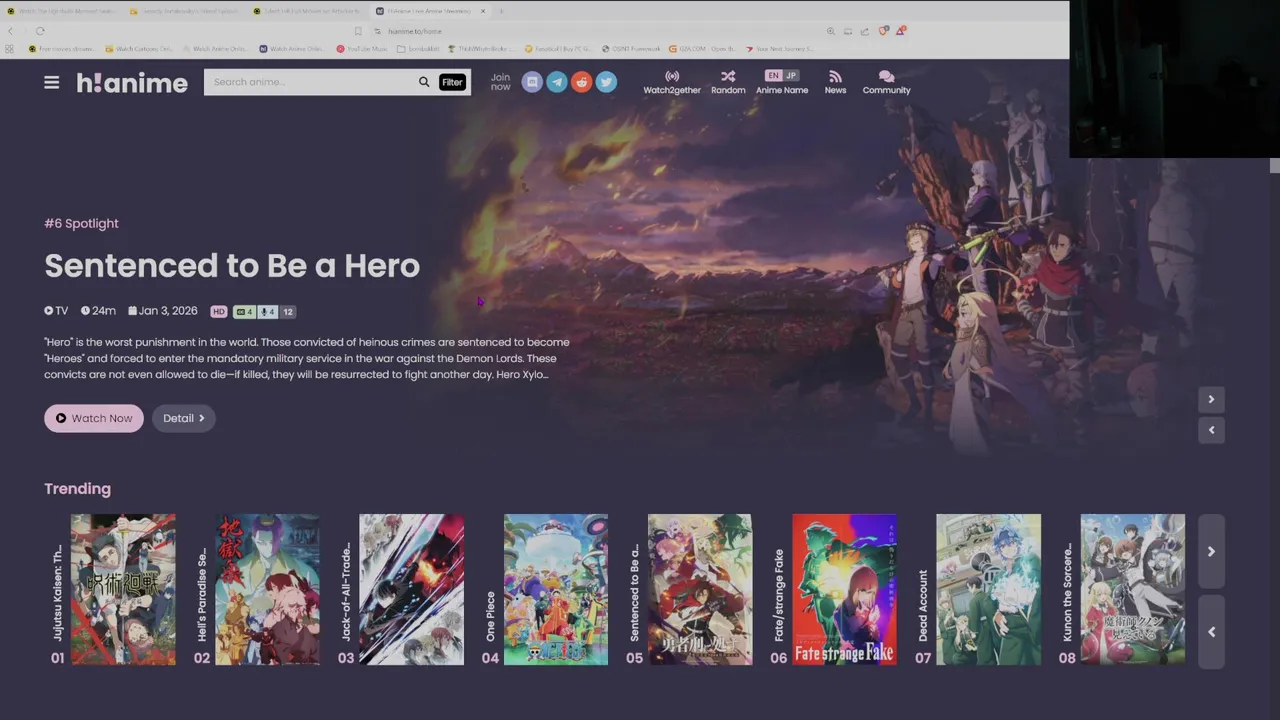
Task: Start Watch Now for Sentenced to Be a Hero
Action: coord(94,418)
